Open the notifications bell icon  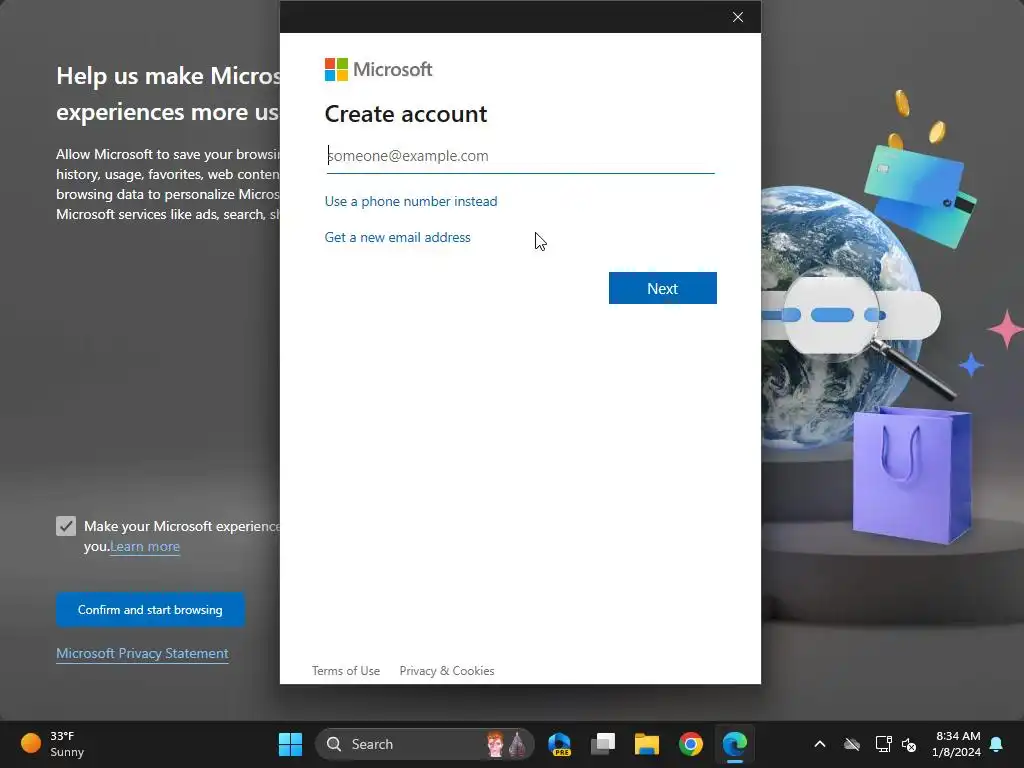tap(997, 744)
